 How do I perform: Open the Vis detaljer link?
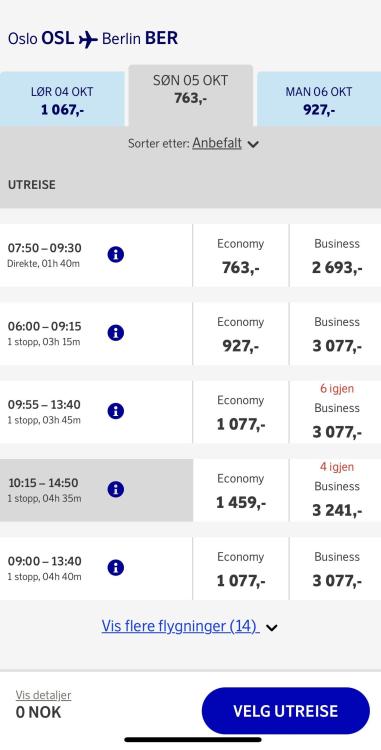click(44, 695)
